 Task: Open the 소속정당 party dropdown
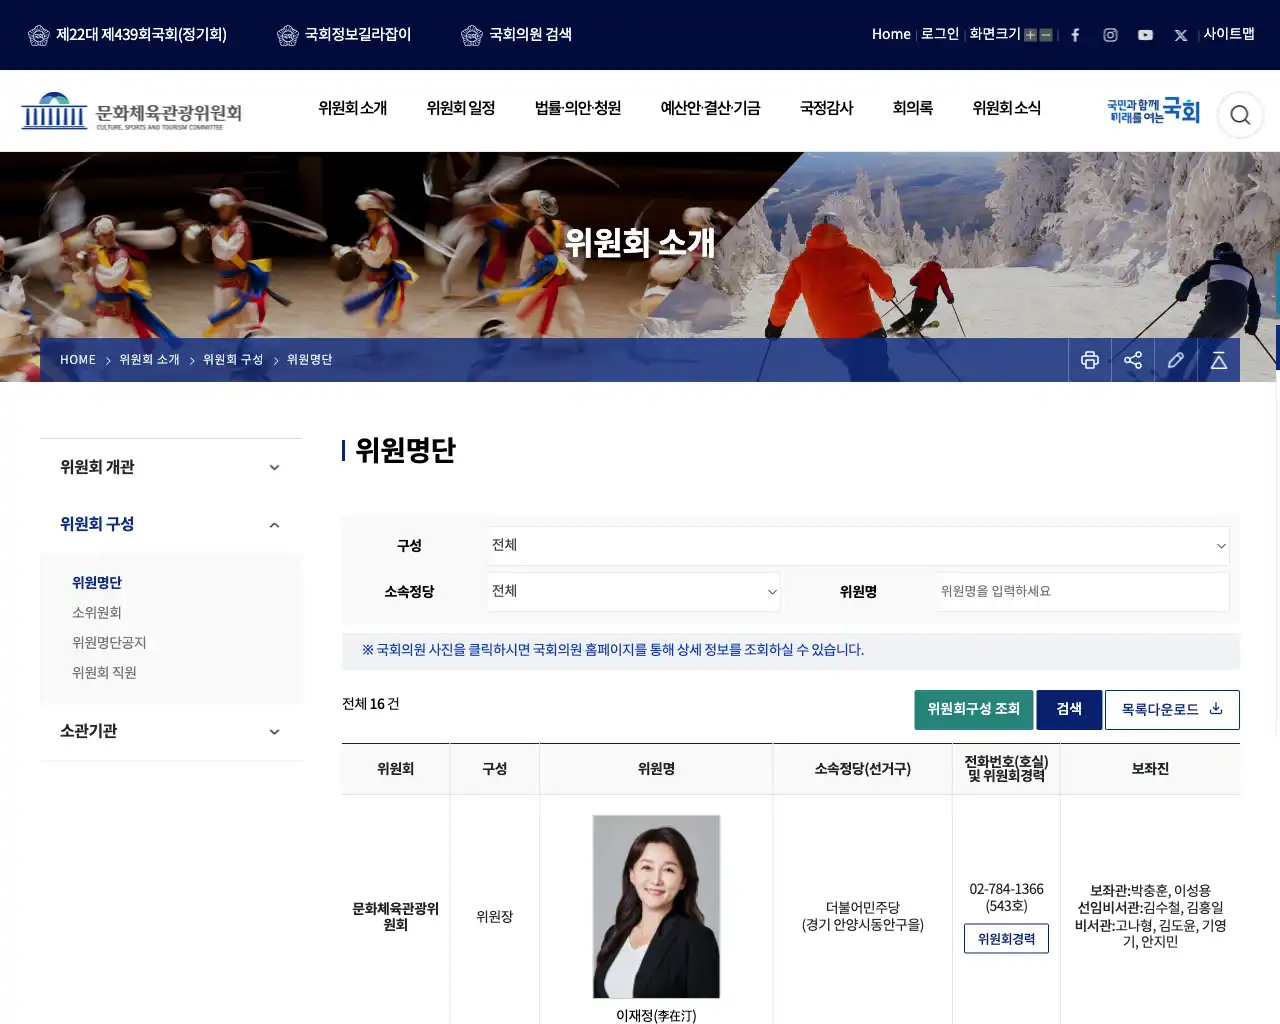tap(634, 591)
